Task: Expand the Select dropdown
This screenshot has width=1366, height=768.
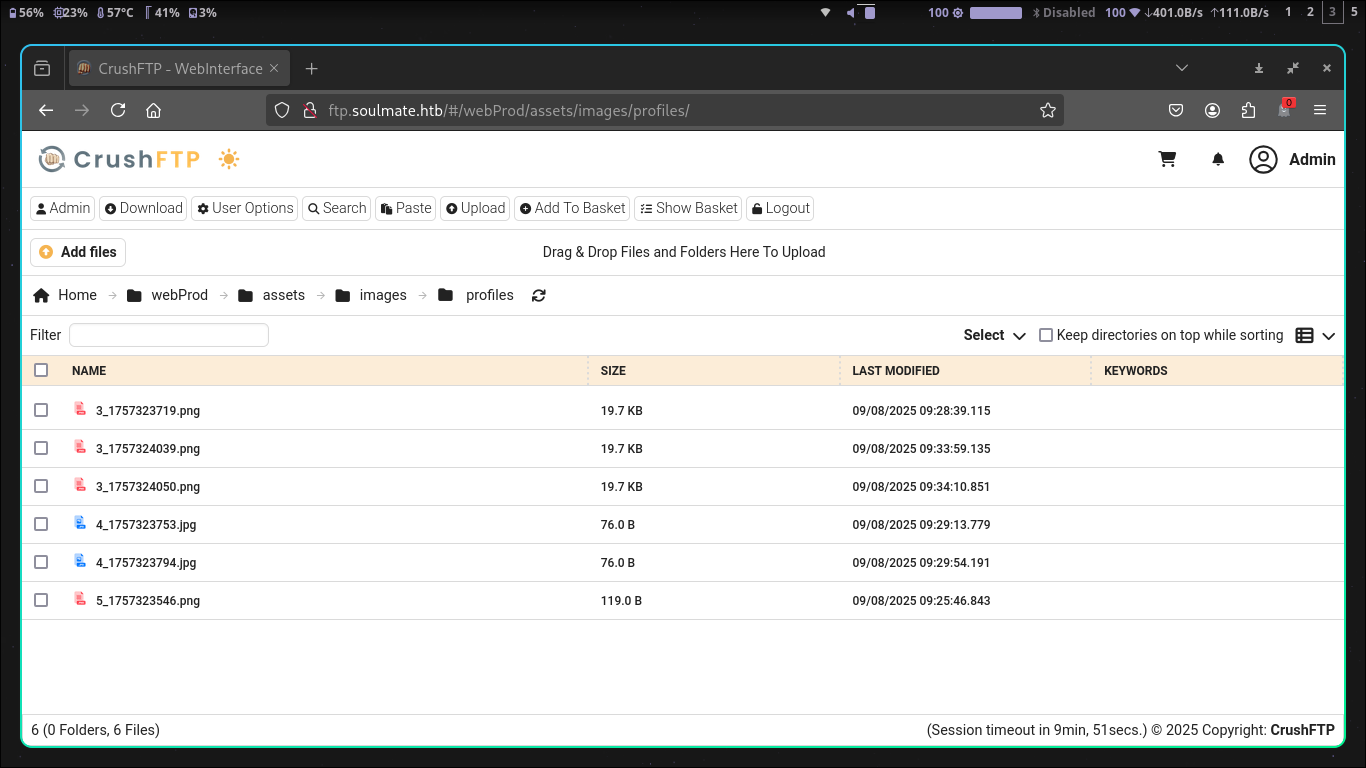Action: point(994,335)
